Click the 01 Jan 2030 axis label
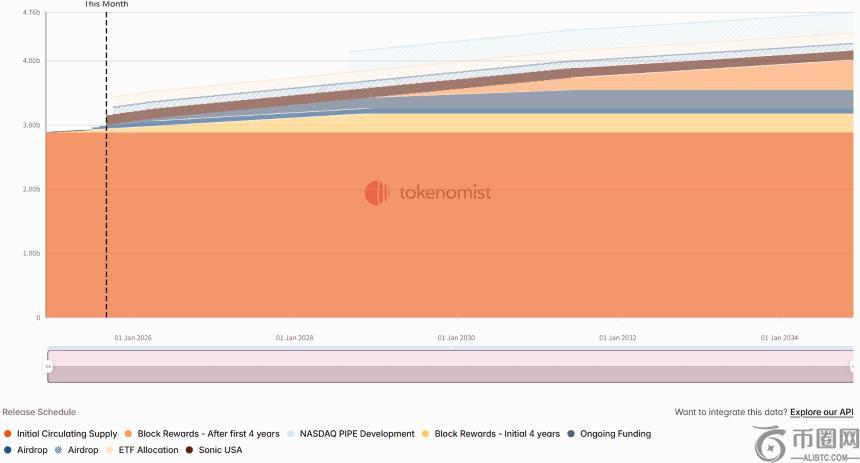Viewport: 860px width, 463px height. point(456,338)
